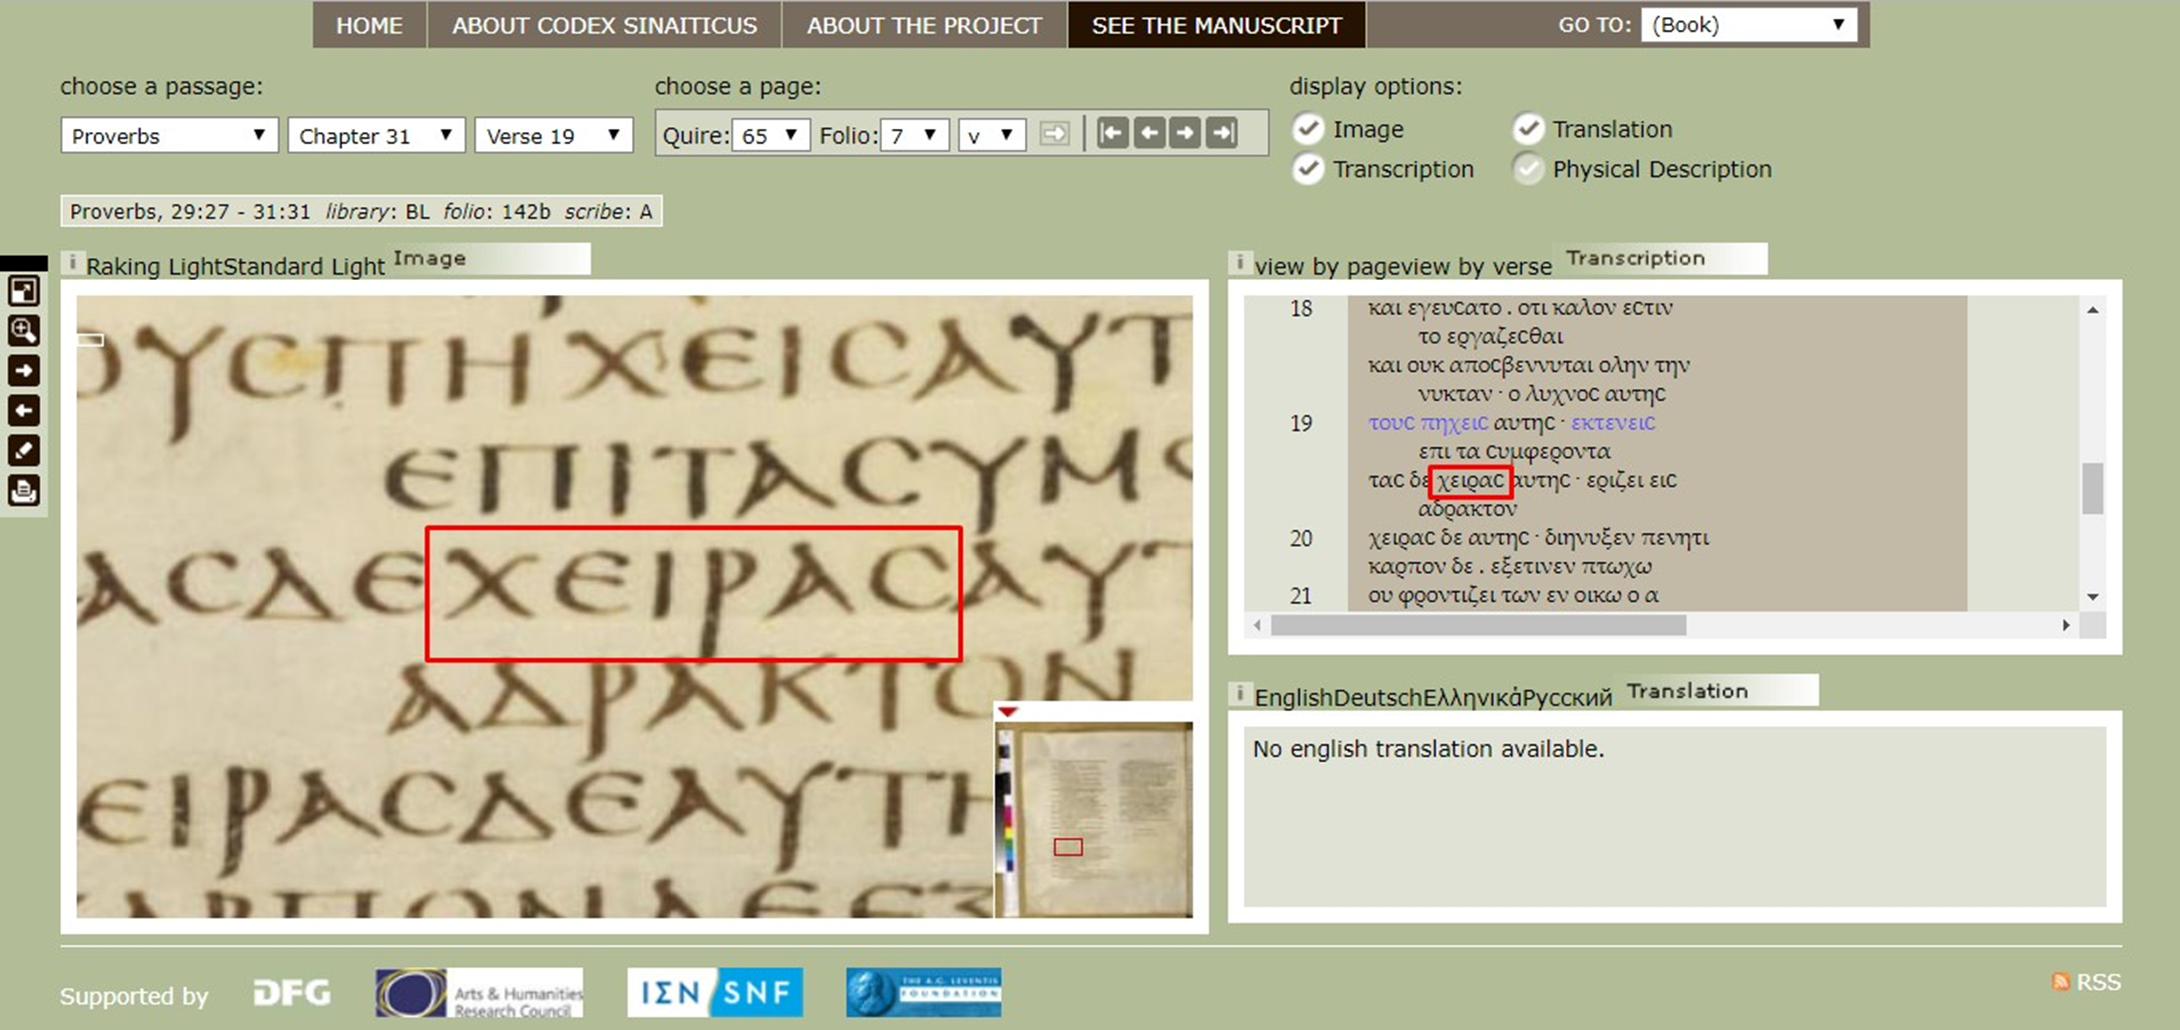The width and height of the screenshot is (2180, 1030).
Task: Click transcription scroll right arrow
Action: click(x=2066, y=625)
